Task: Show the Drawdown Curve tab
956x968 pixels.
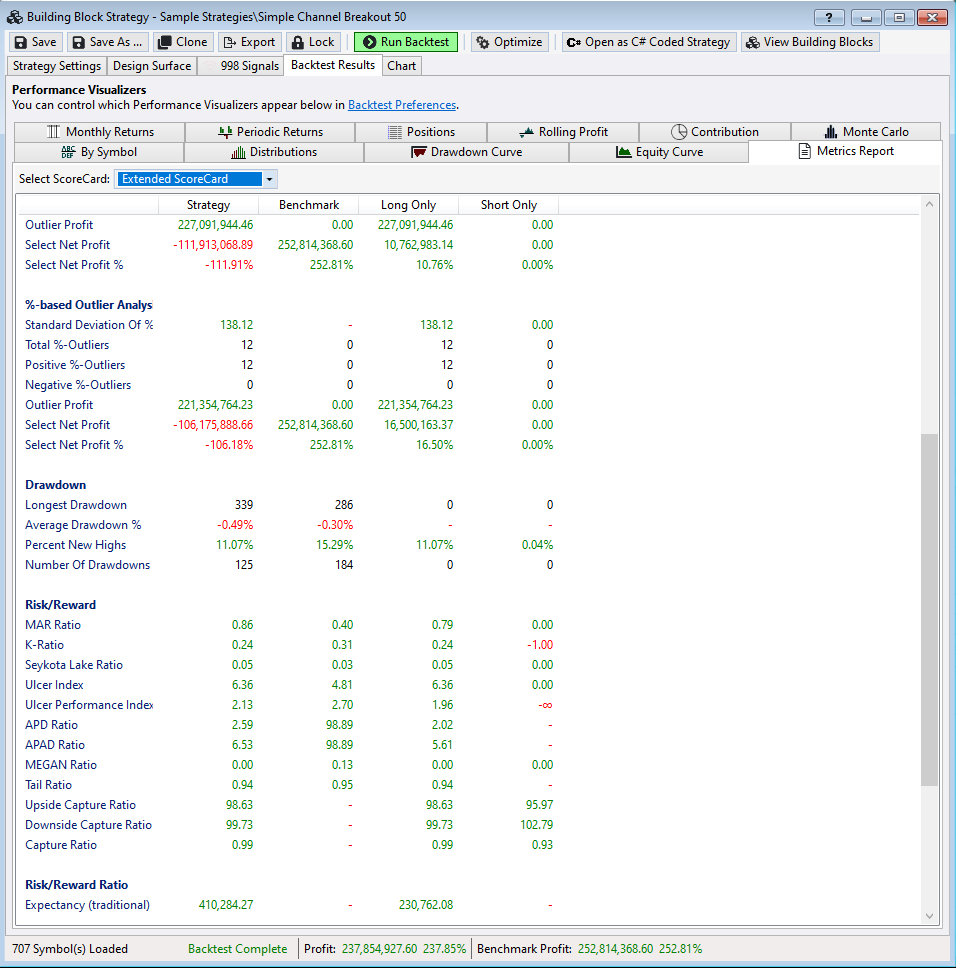Action: pyautogui.click(x=466, y=152)
